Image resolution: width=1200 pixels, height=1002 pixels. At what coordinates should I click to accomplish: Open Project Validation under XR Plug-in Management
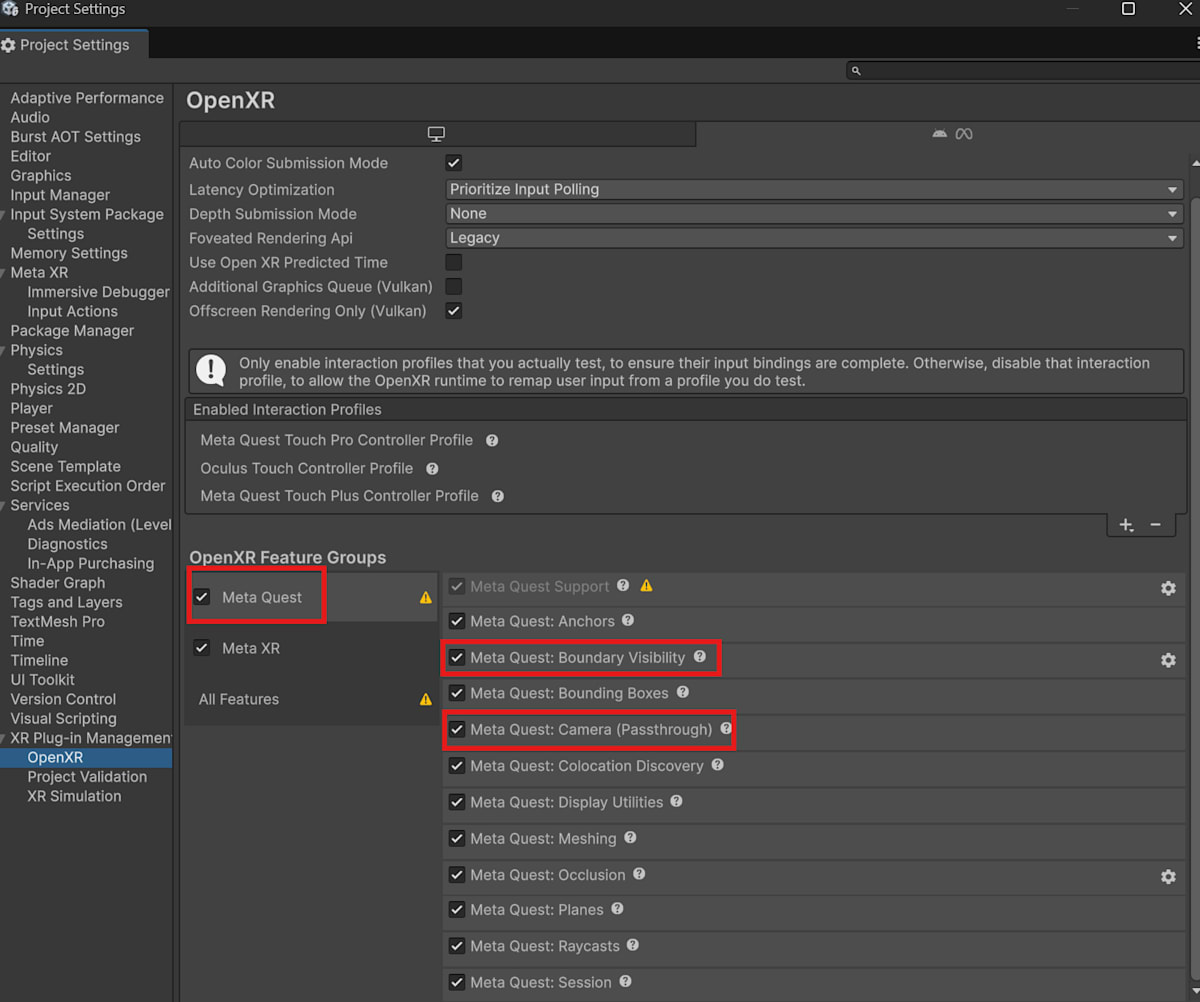tap(87, 777)
